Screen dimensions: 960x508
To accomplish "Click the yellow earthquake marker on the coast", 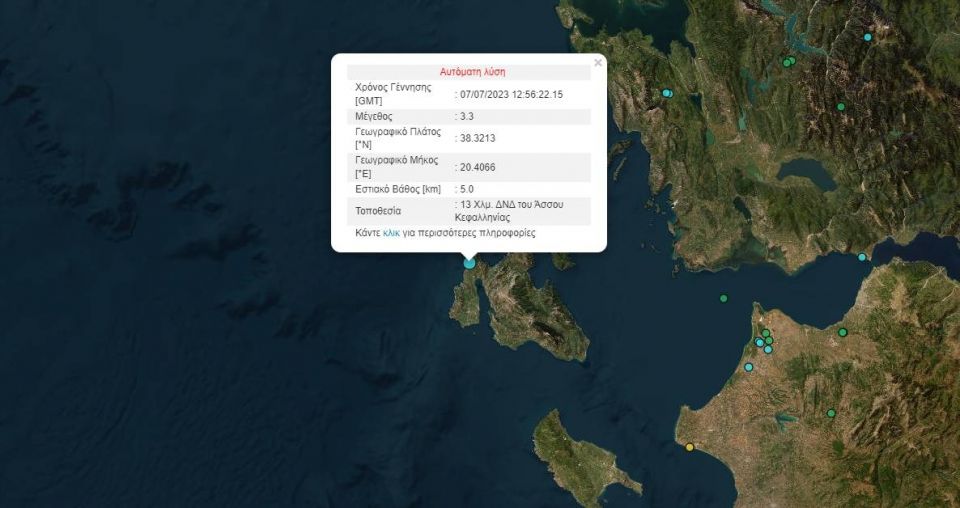I will (689, 447).
